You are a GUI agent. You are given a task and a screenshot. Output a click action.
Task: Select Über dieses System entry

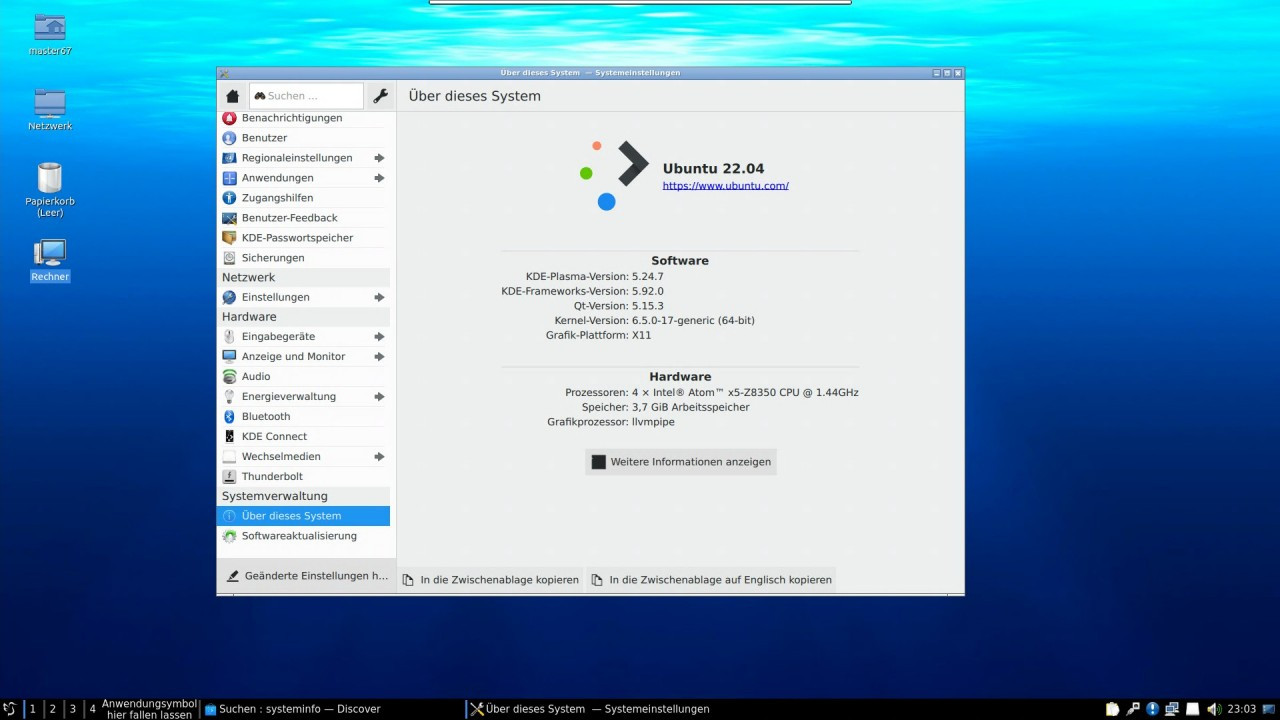(x=303, y=516)
